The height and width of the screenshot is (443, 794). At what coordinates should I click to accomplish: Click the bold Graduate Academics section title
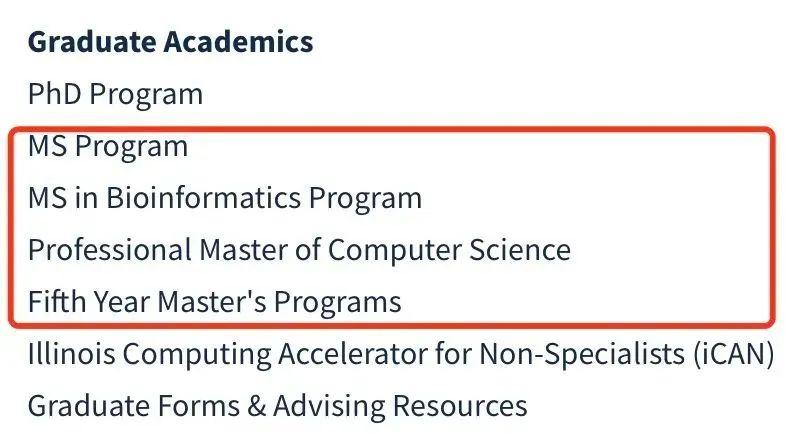(171, 42)
